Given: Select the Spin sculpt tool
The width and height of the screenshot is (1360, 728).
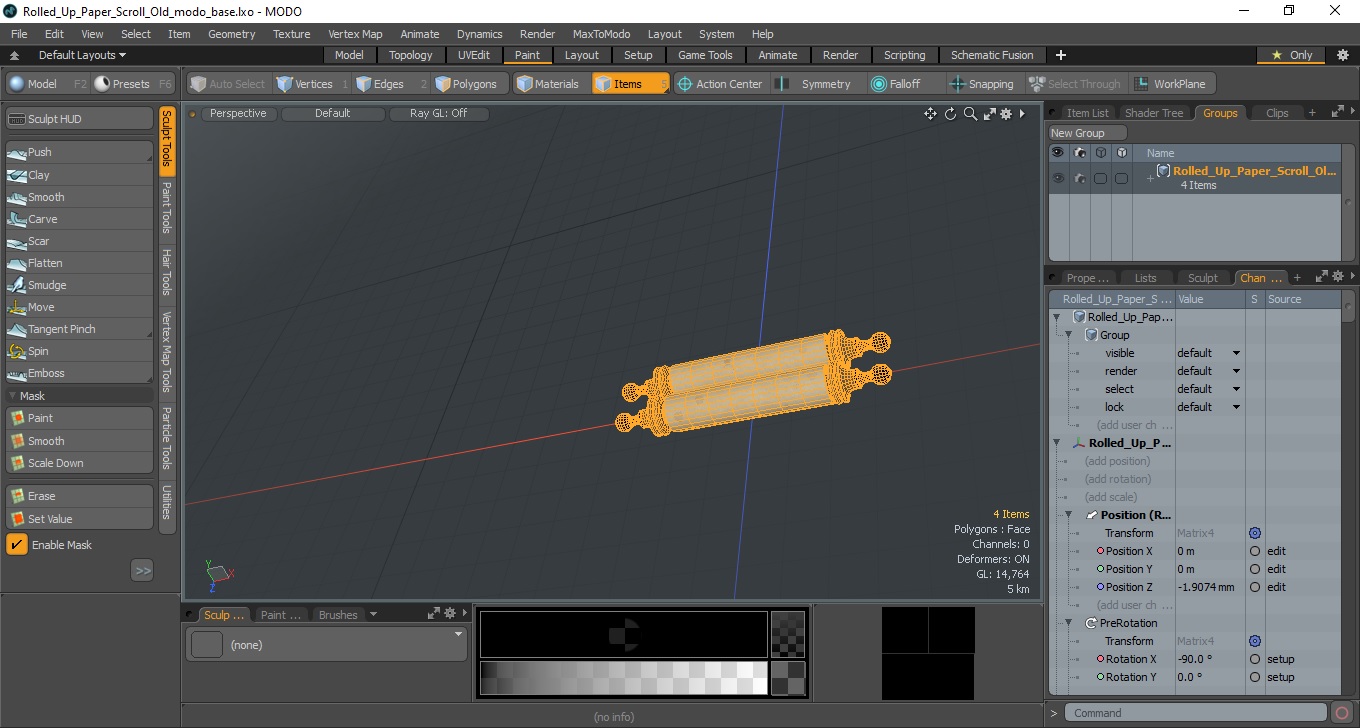Looking at the screenshot, I should 80,351.
